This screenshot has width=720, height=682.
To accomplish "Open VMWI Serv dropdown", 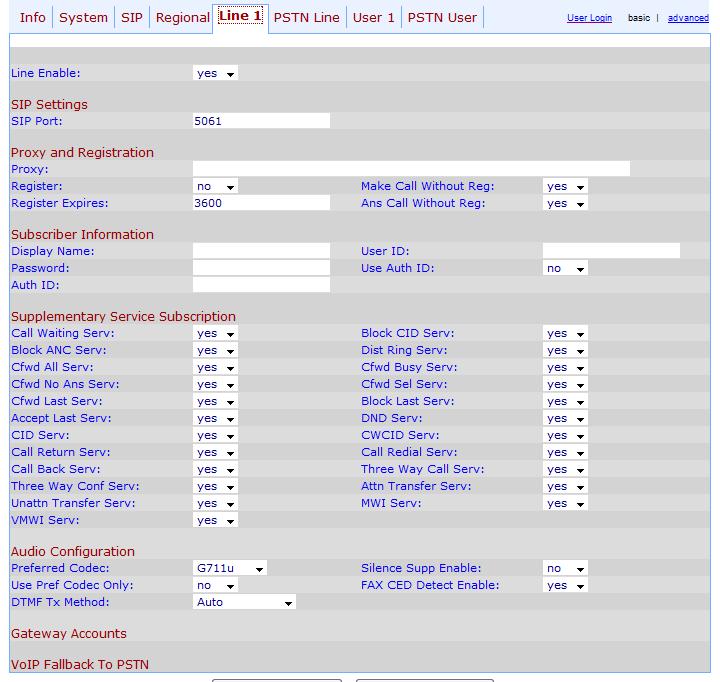I will [215, 520].
